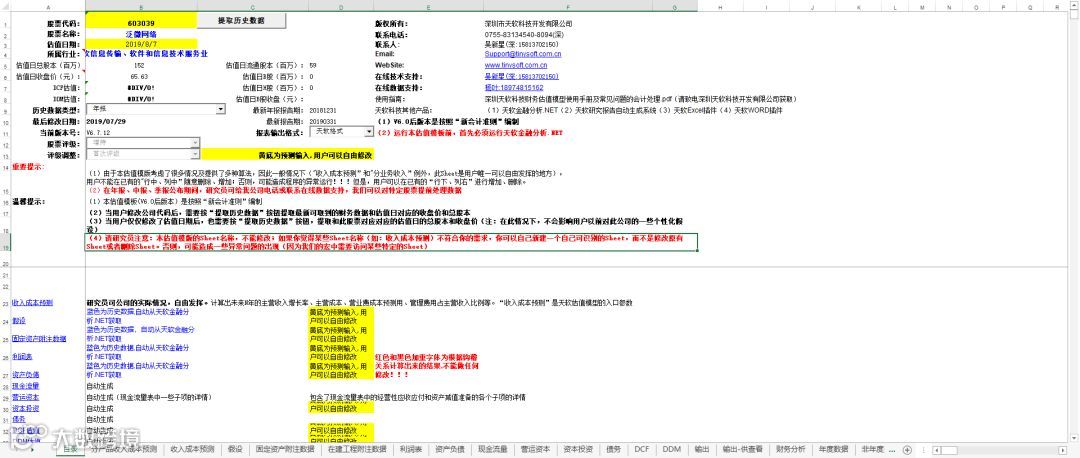Follow the 利润表 hyperlink in column A
The width and height of the screenshot is (1080, 458).
point(22,357)
